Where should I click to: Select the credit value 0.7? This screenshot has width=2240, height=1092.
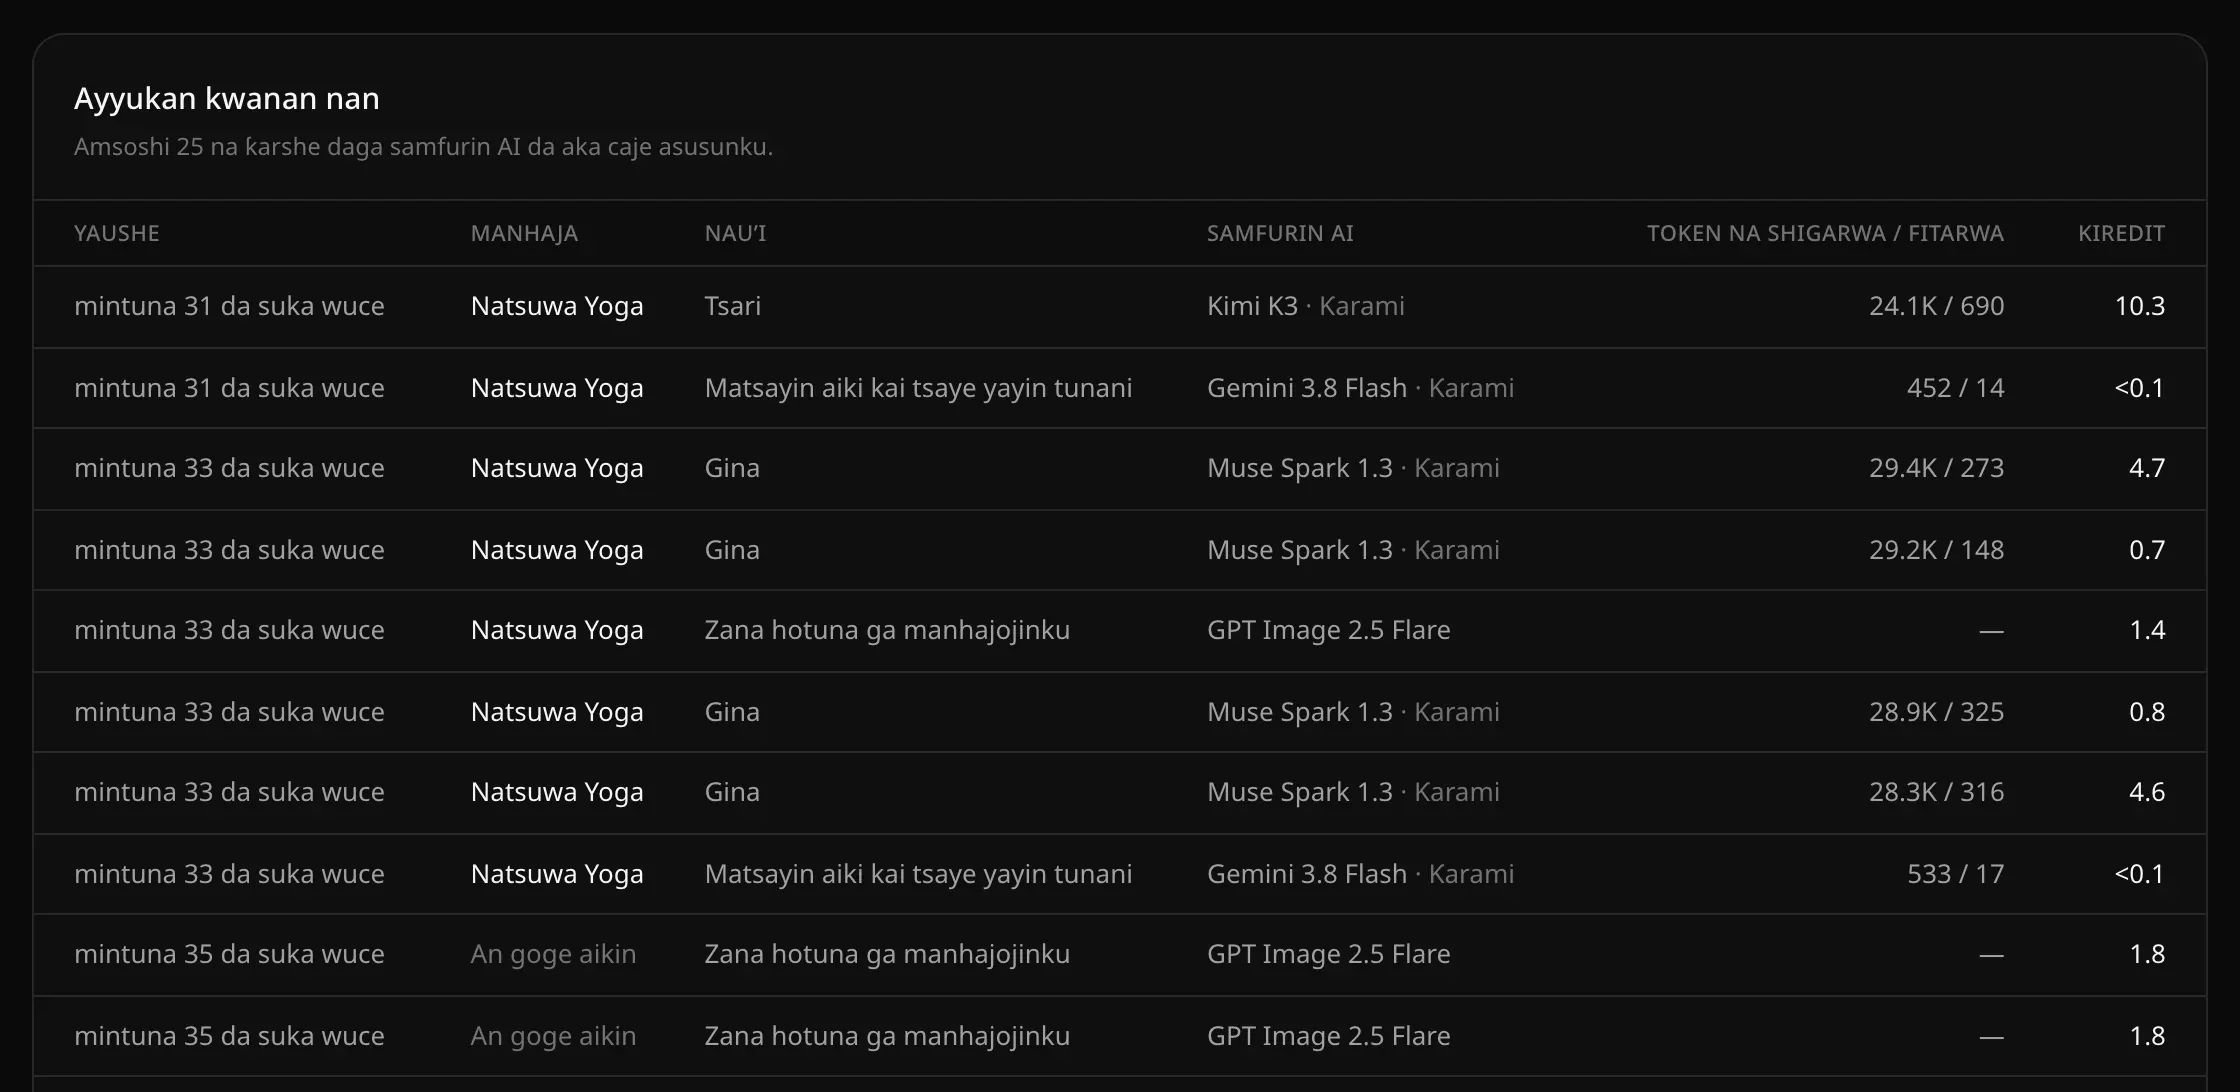click(x=2146, y=550)
